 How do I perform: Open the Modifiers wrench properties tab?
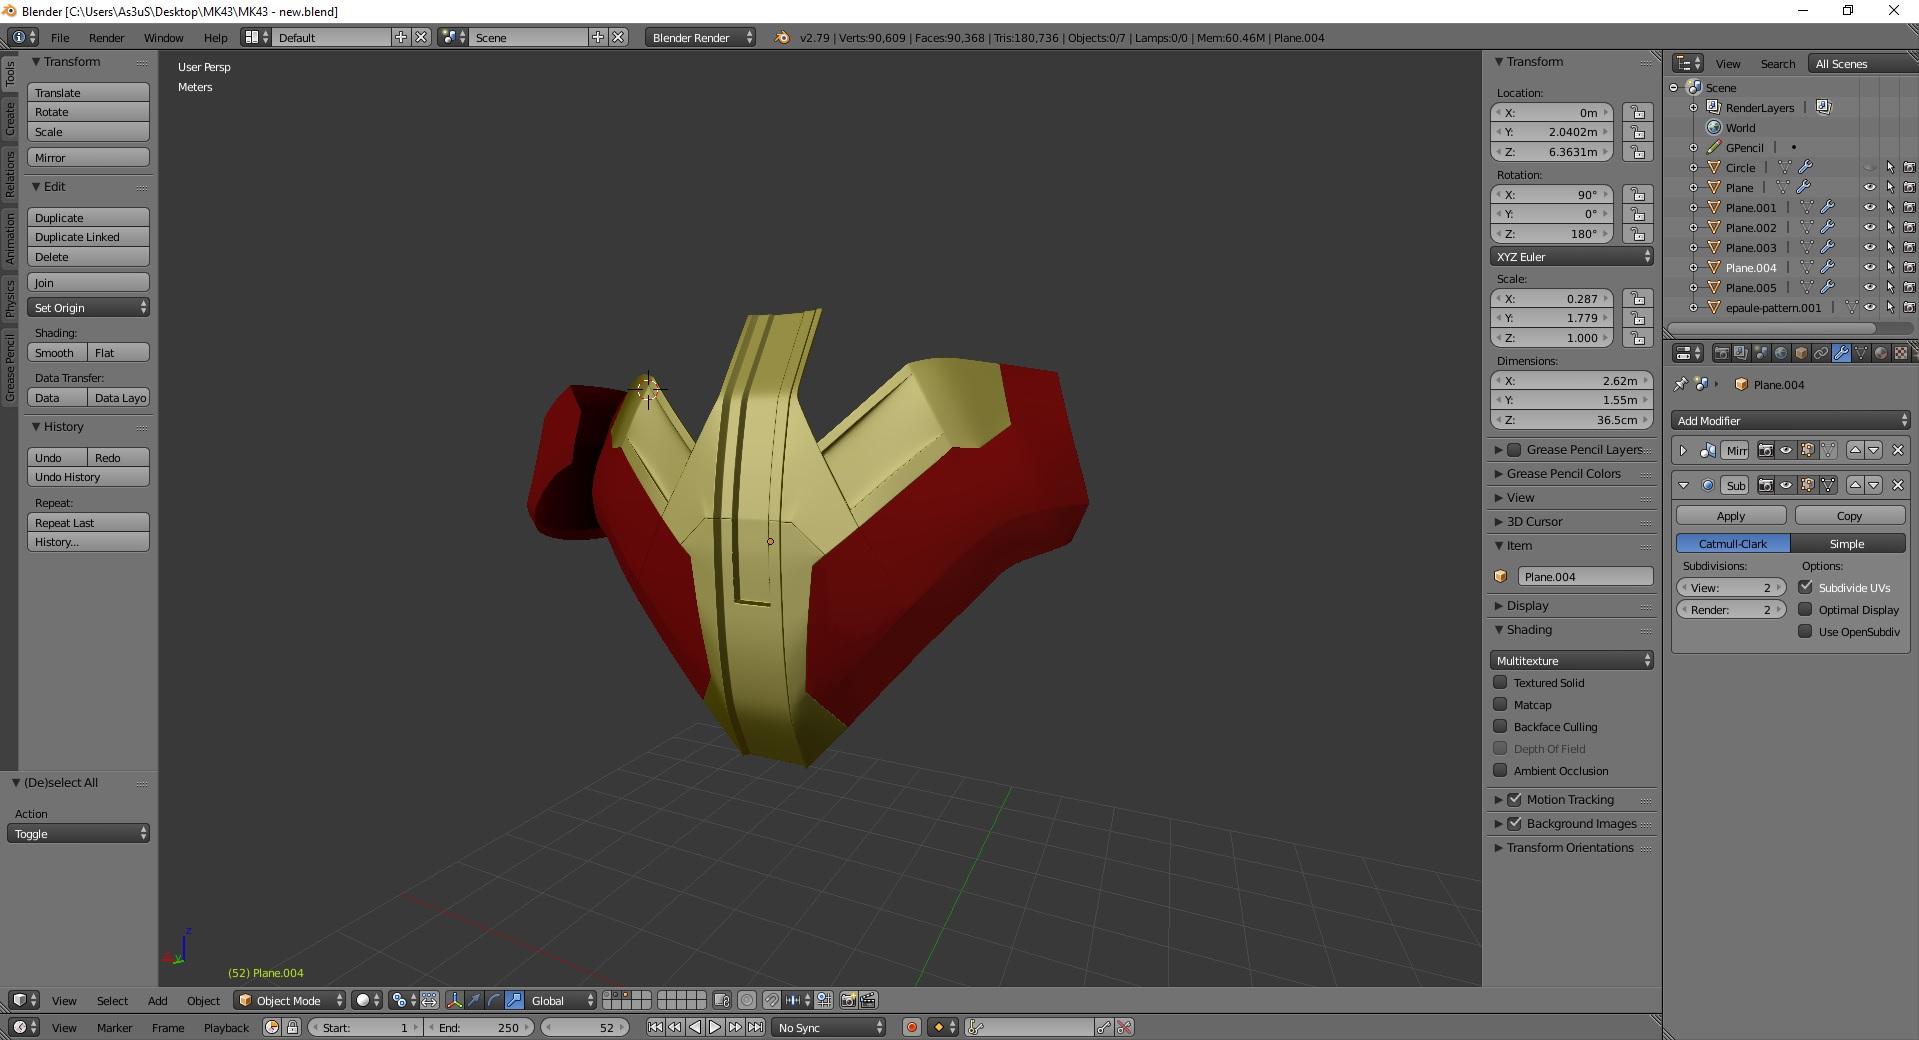pyautogui.click(x=1841, y=353)
